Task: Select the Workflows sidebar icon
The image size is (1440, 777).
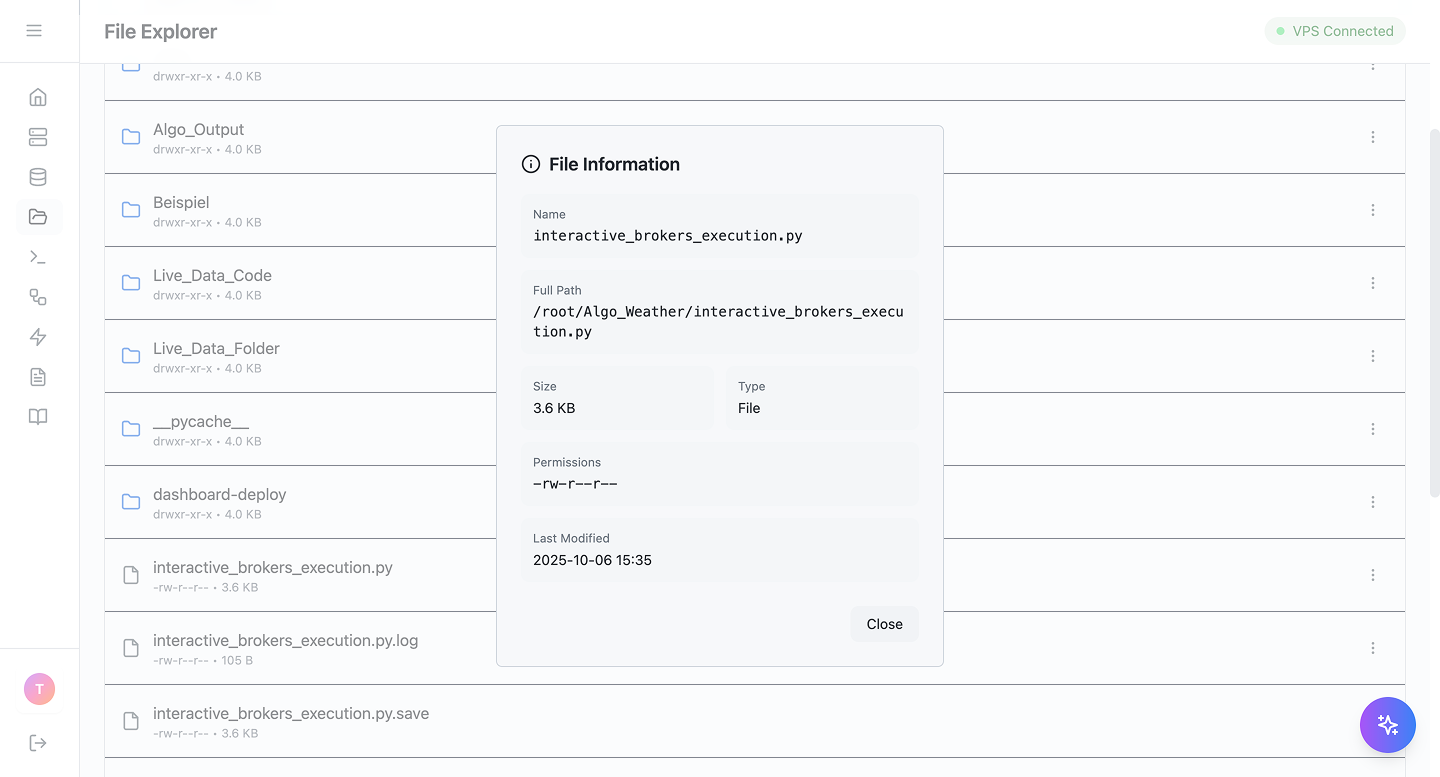Action: [37, 297]
